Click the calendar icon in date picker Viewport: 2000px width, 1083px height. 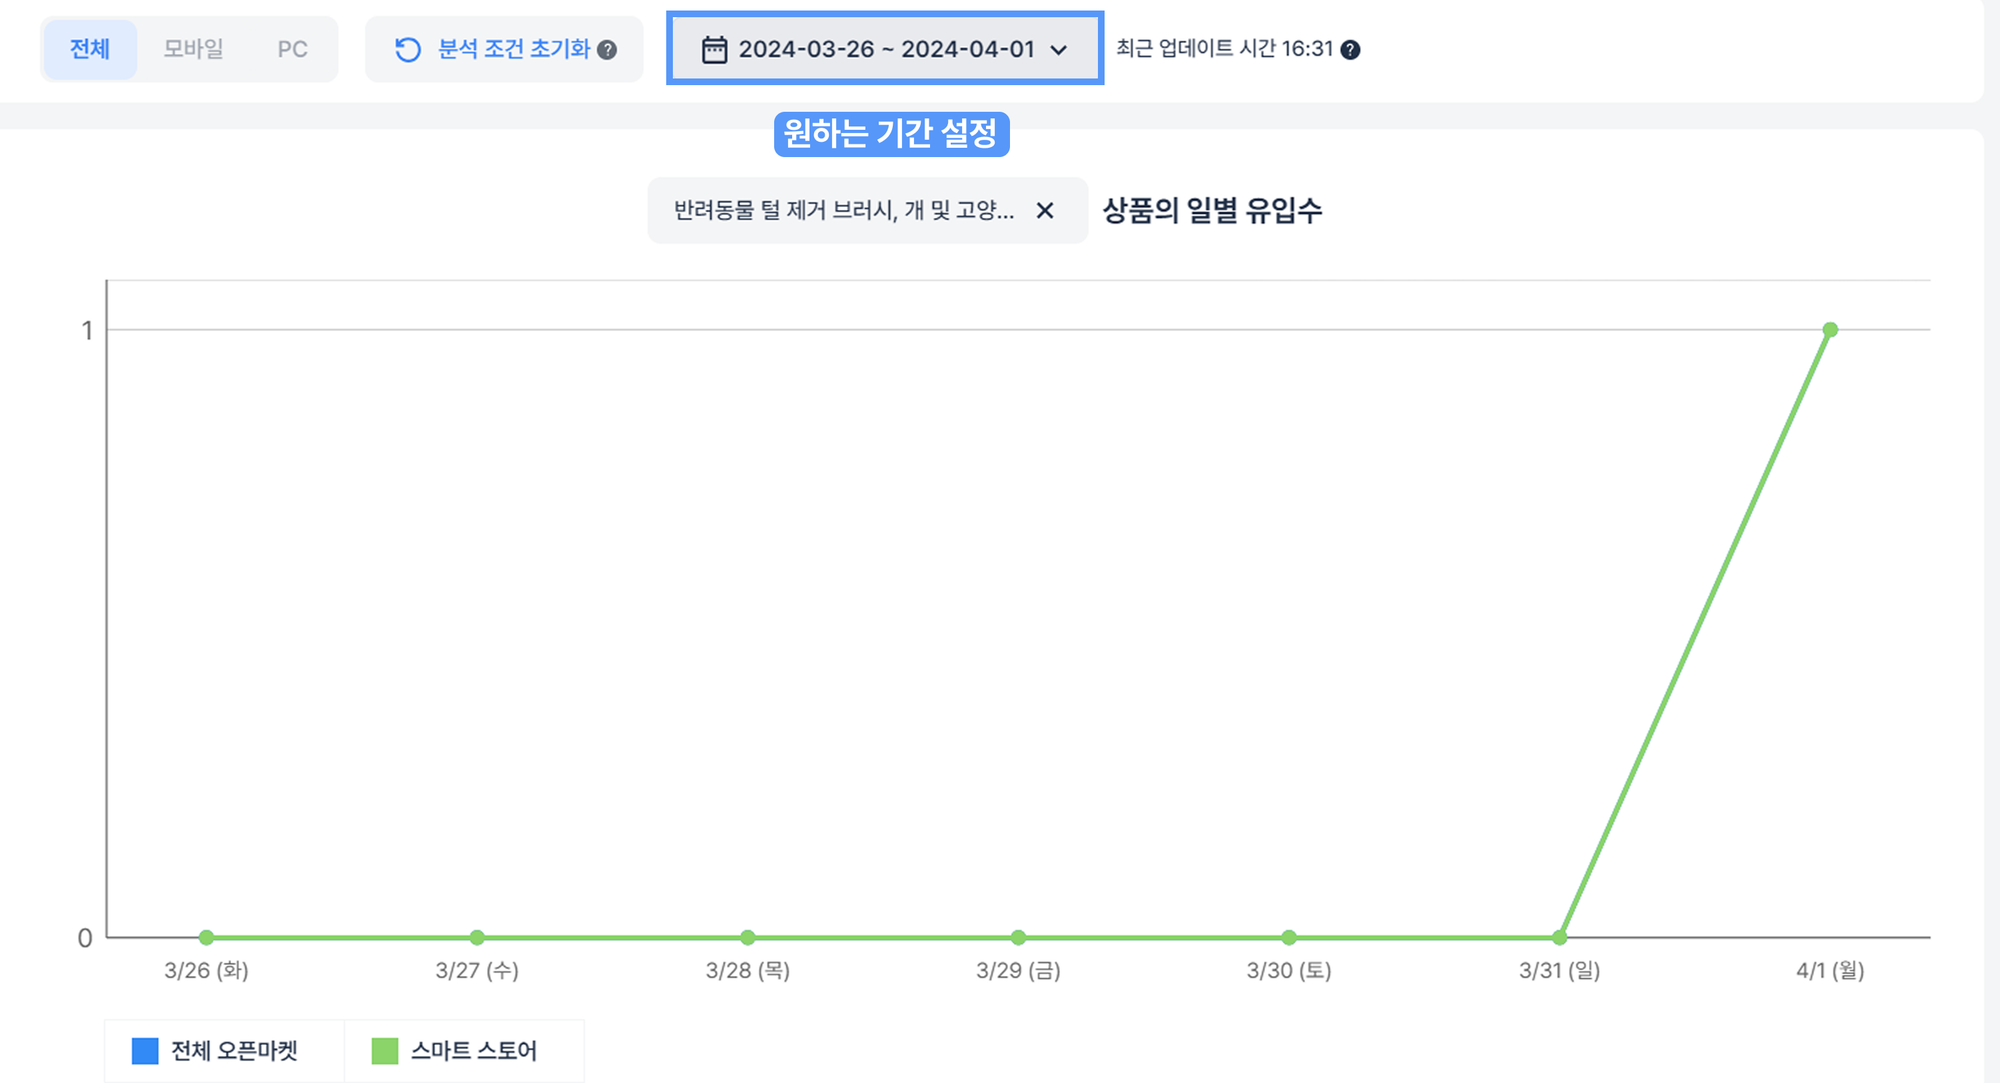click(714, 49)
